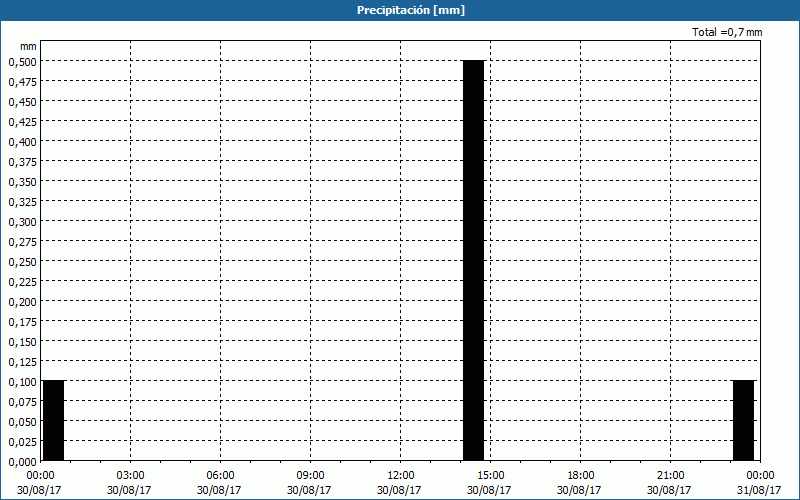Click the 0,125 y-axis value
The width and height of the screenshot is (800, 500).
[22, 362]
